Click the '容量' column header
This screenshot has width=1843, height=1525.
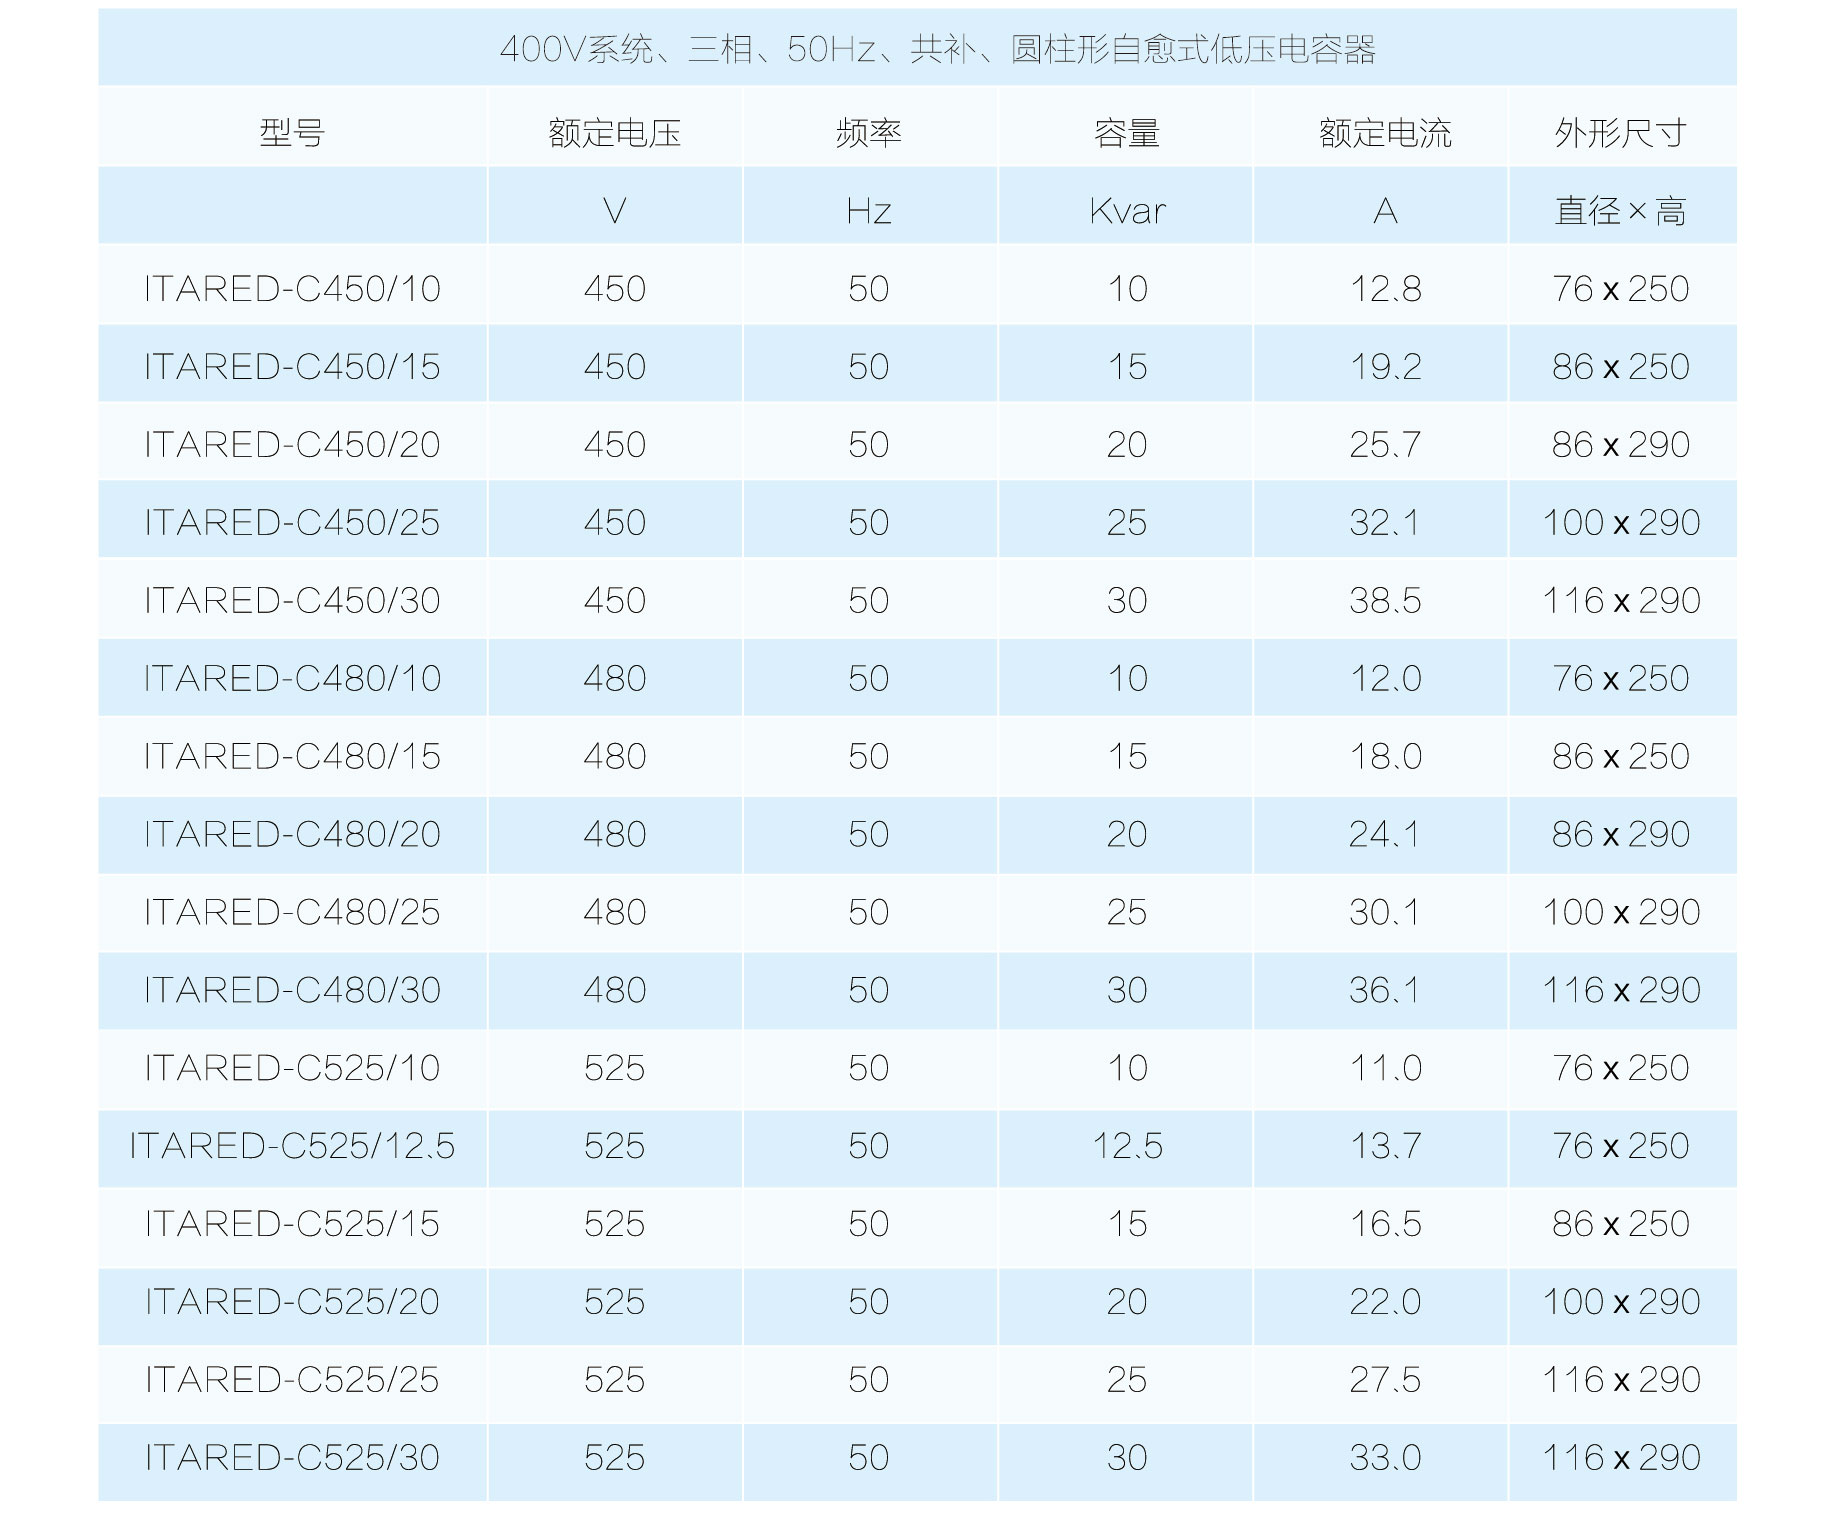pyautogui.click(x=1127, y=132)
